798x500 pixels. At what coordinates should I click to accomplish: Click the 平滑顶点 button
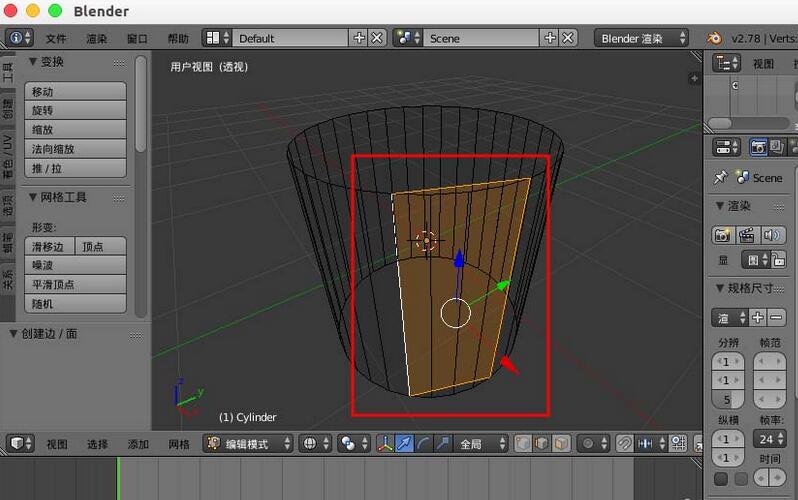pyautogui.click(x=75, y=285)
